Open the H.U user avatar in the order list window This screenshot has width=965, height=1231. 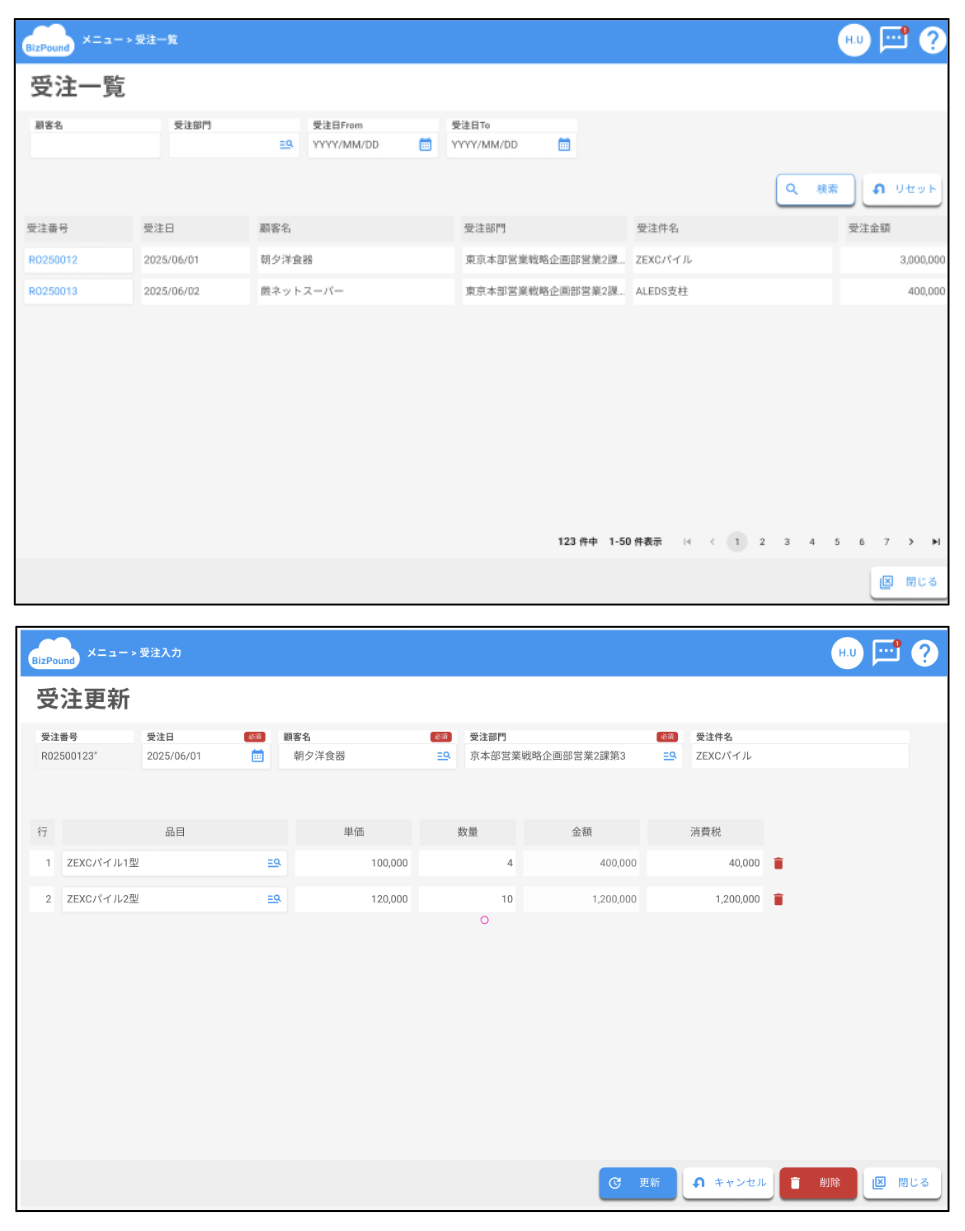[853, 41]
